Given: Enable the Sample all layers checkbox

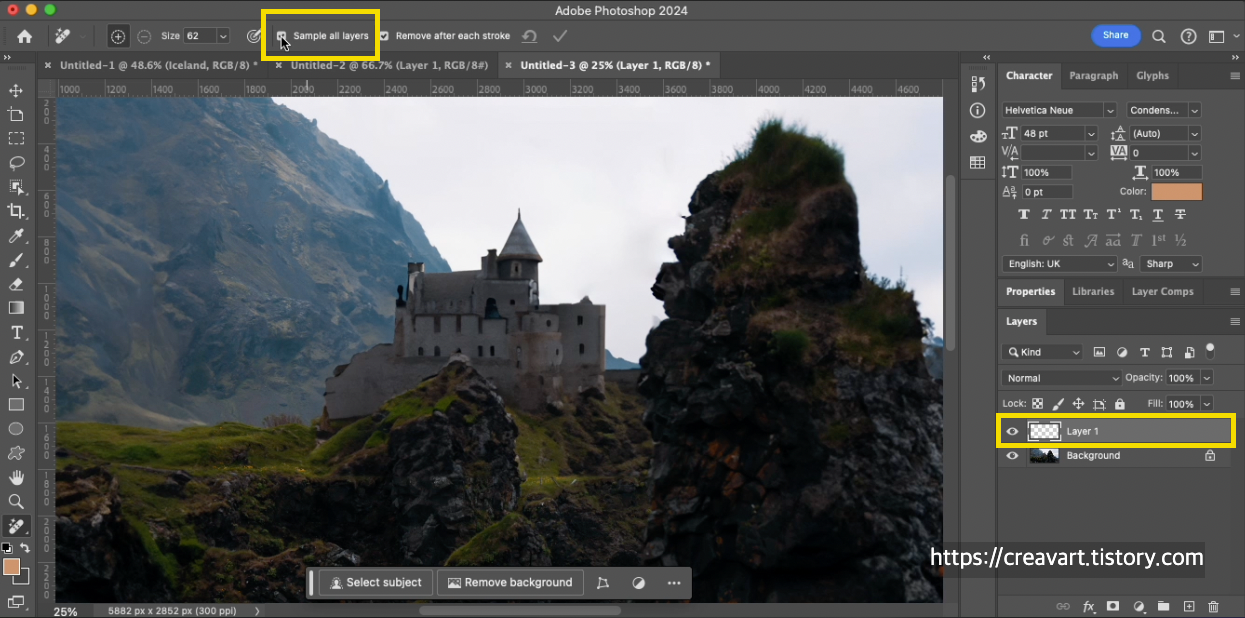Looking at the screenshot, I should pyautogui.click(x=282, y=36).
